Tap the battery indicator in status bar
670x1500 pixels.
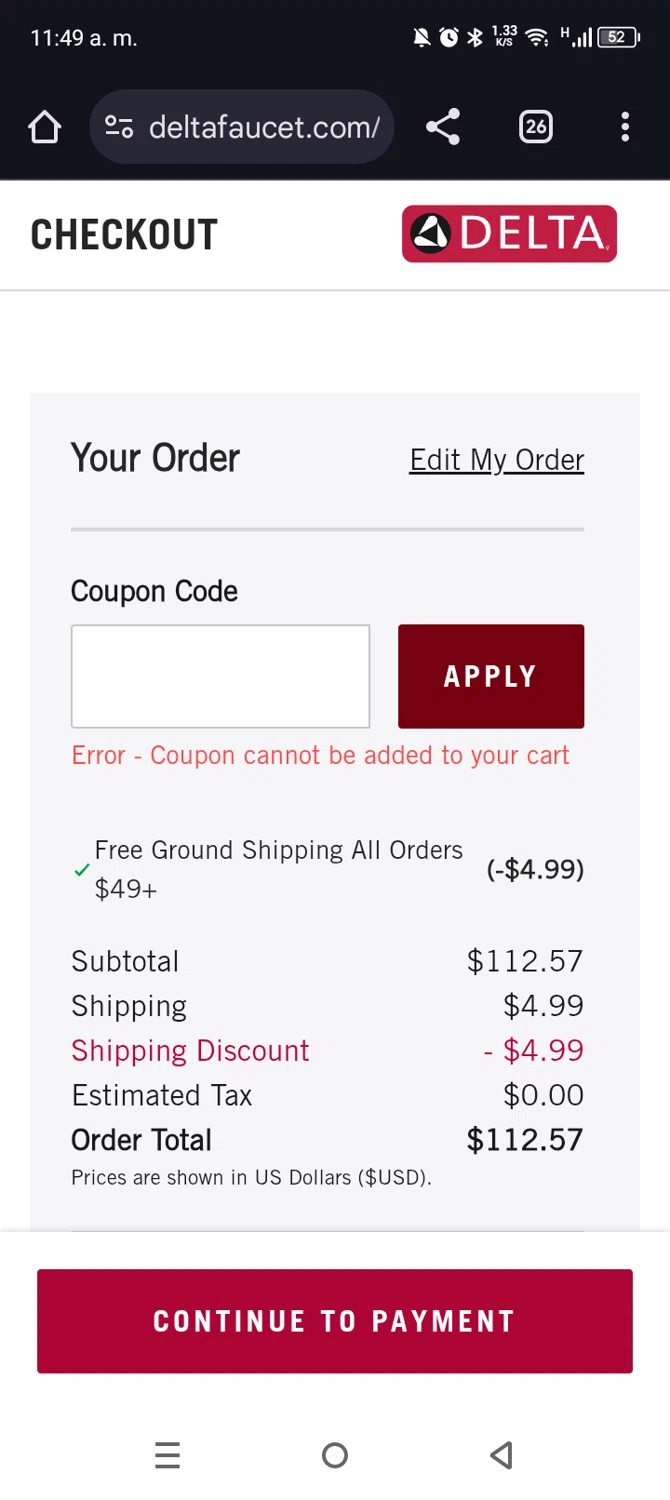618,38
